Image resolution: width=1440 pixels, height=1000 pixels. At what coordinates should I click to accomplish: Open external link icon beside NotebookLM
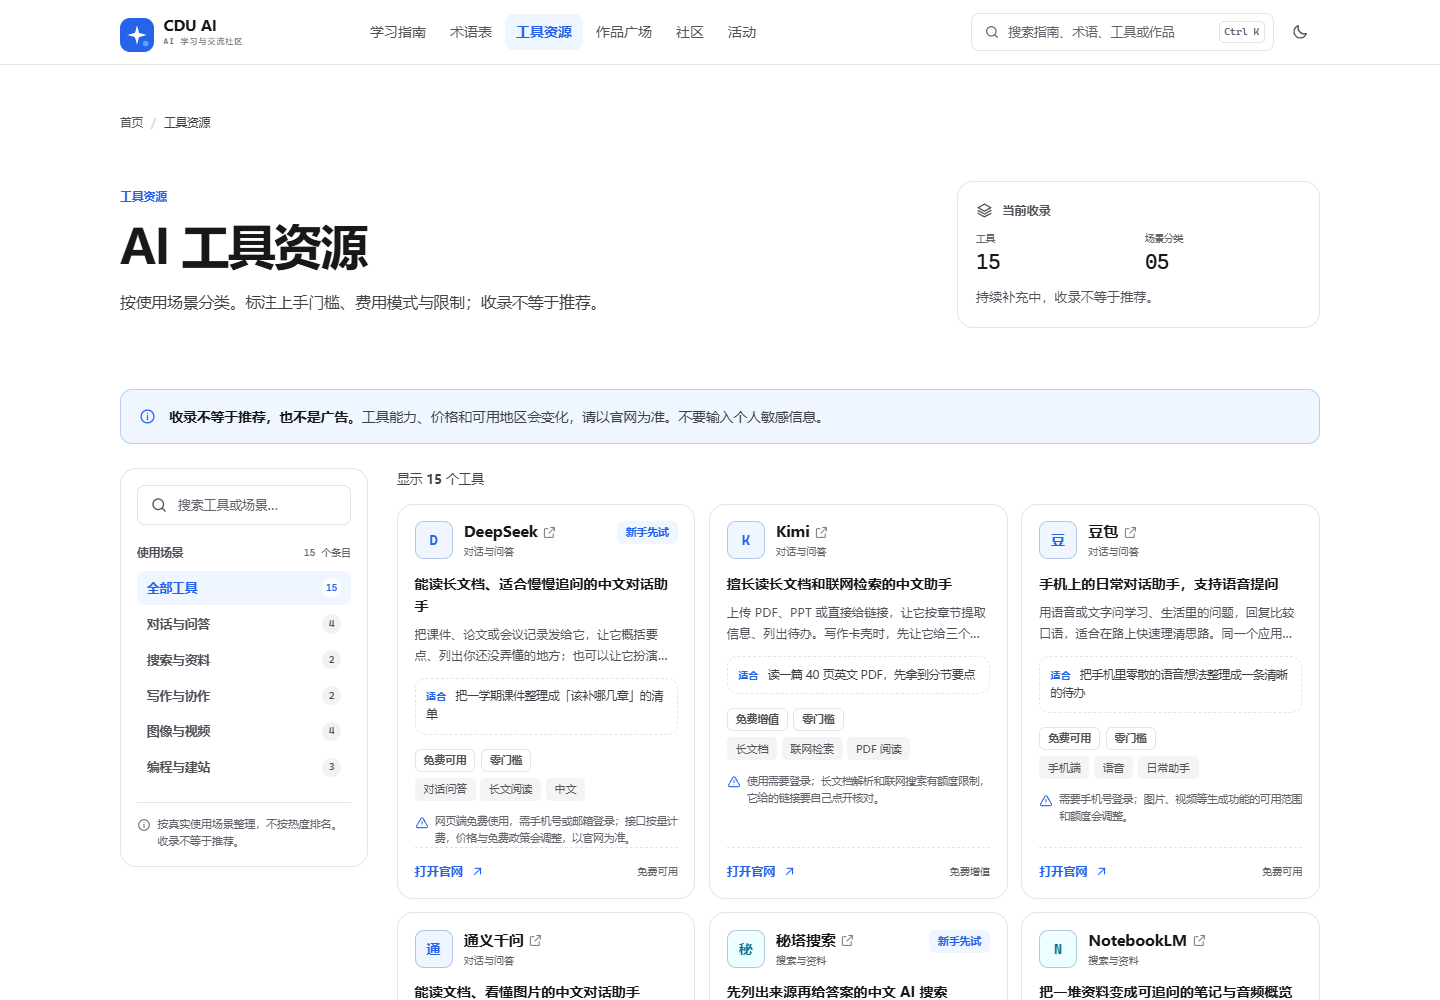pos(1199,941)
